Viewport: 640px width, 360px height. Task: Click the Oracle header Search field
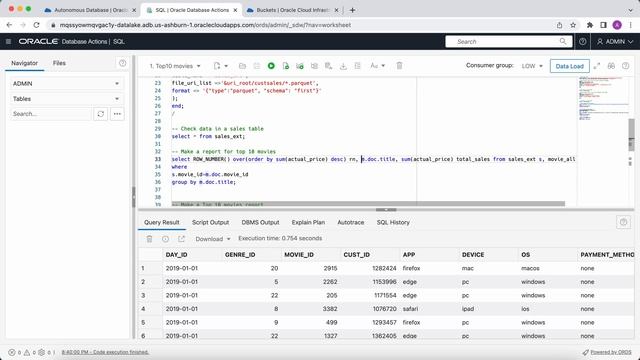508,42
